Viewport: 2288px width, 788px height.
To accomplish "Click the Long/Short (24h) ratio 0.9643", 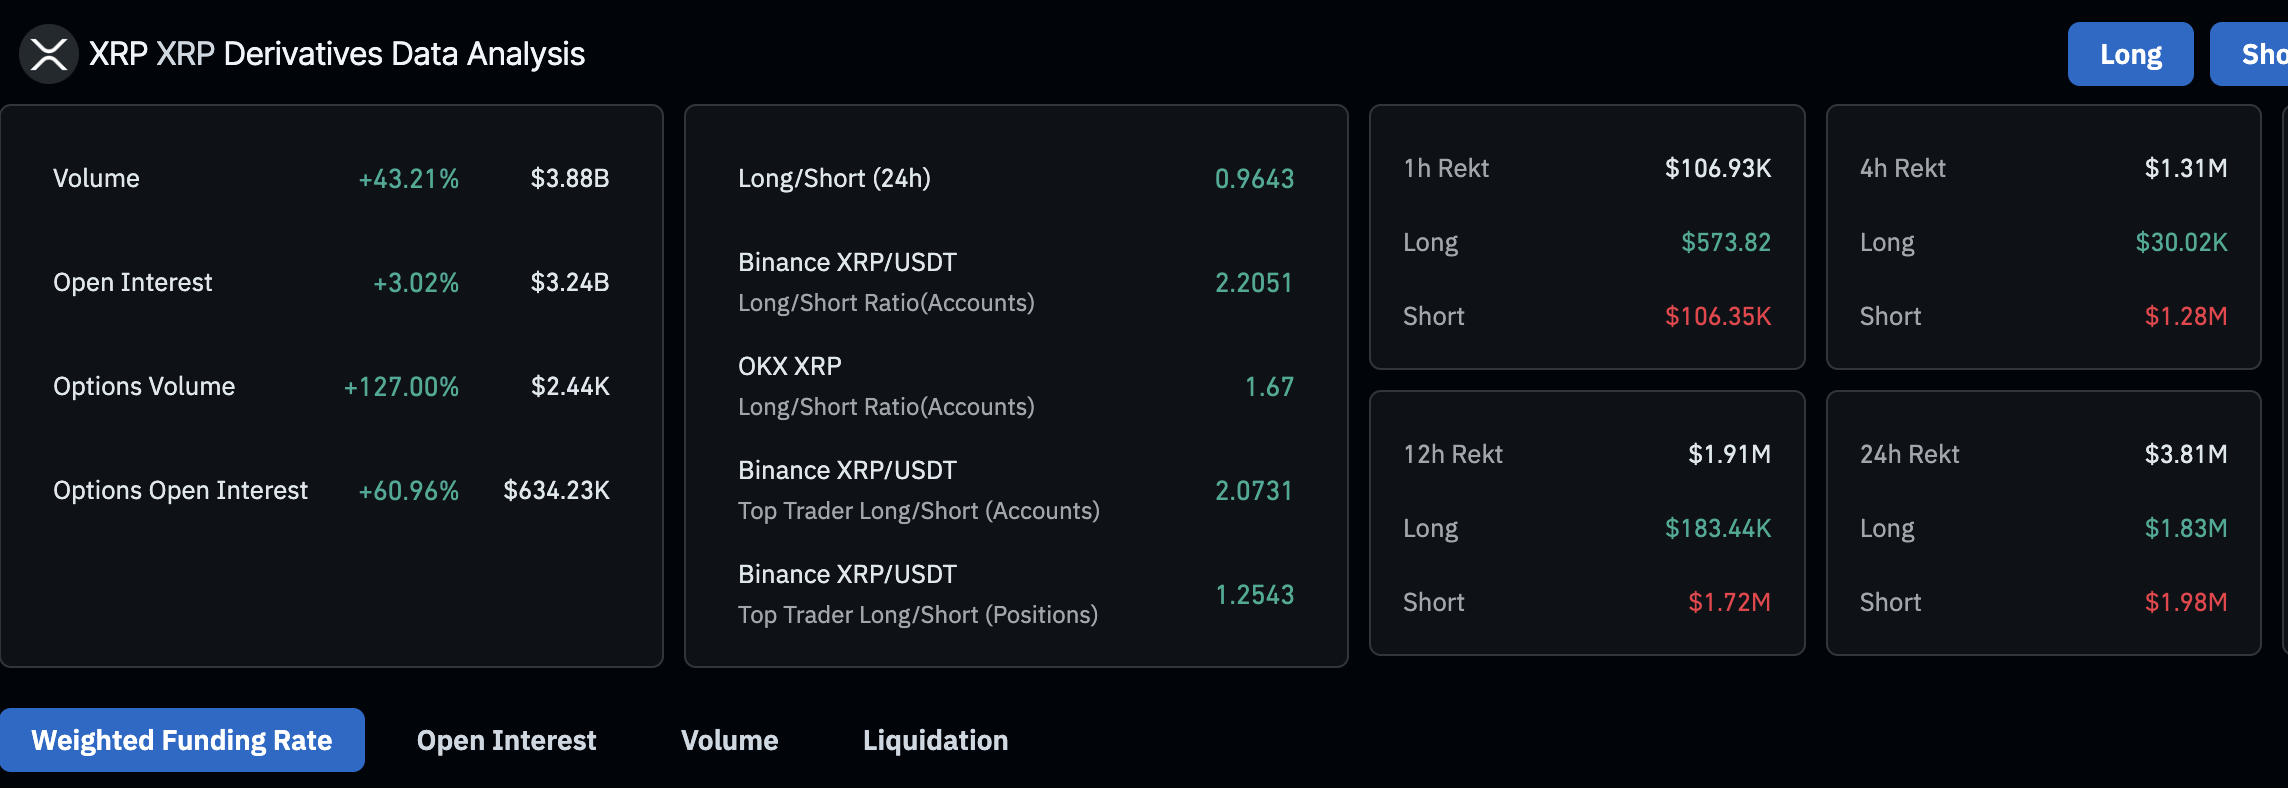I will point(1254,179).
